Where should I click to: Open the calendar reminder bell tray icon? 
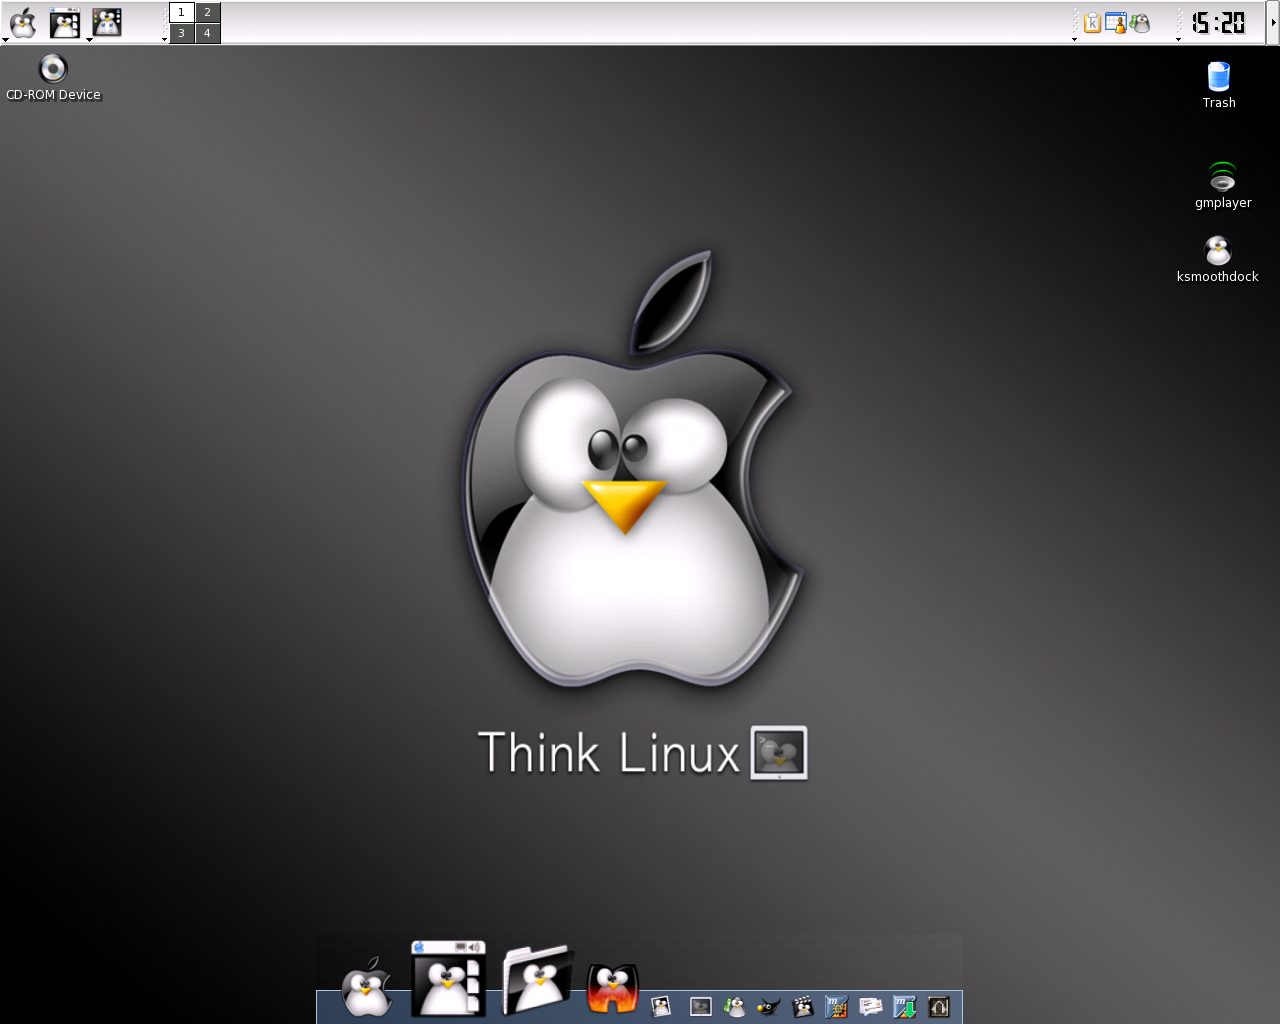[x=1116, y=23]
